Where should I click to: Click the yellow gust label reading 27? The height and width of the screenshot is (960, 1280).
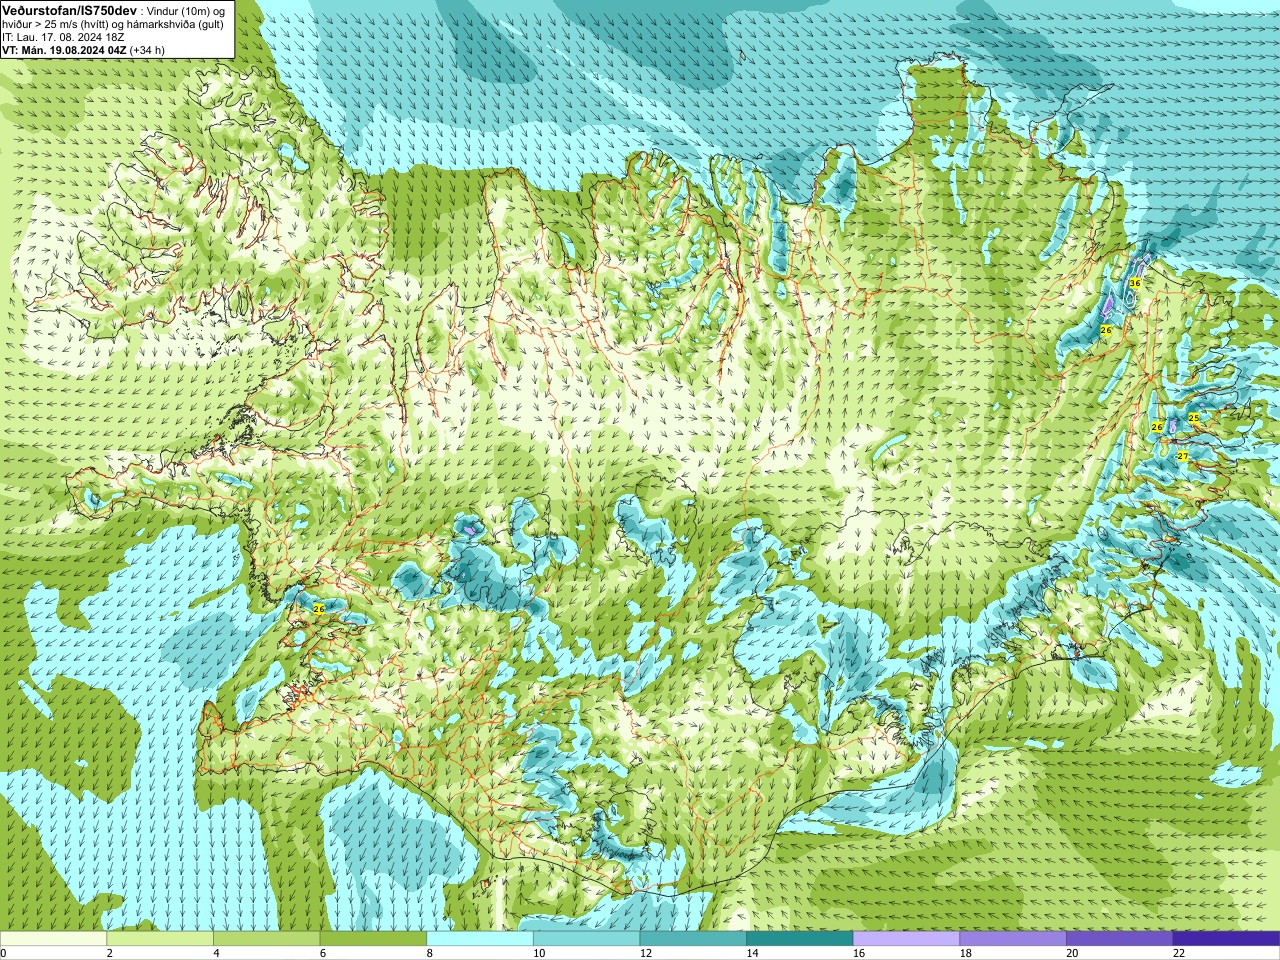click(x=1182, y=455)
